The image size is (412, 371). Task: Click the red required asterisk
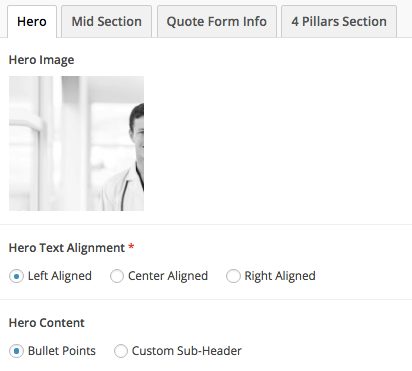point(131,247)
